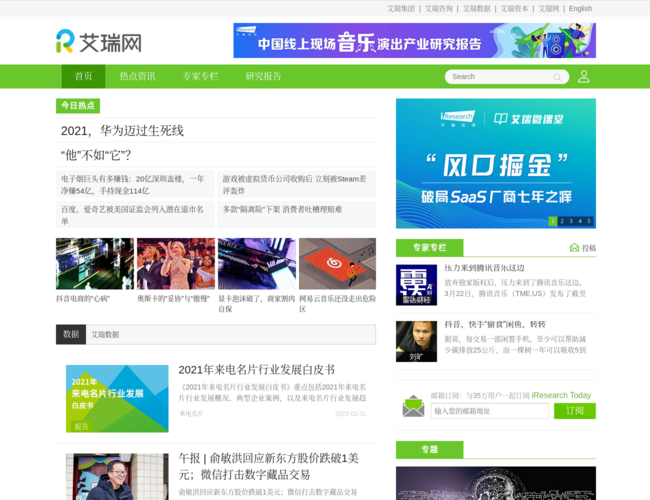650x500 pixels.
Task: Open the user account icon
Action: (584, 76)
